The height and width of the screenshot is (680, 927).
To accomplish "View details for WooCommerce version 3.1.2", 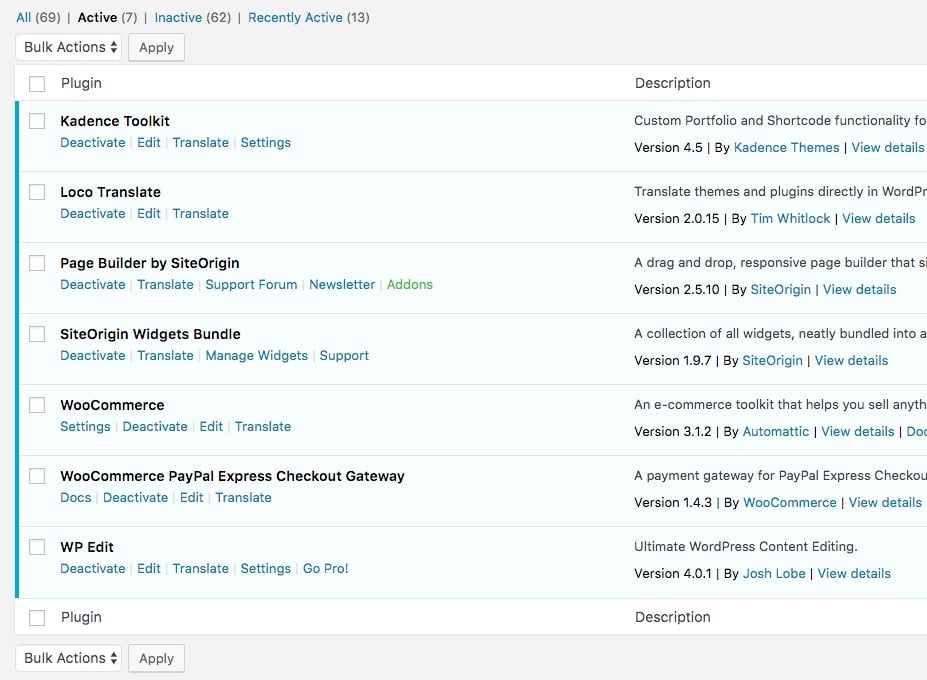I will pyautogui.click(x=858, y=431).
